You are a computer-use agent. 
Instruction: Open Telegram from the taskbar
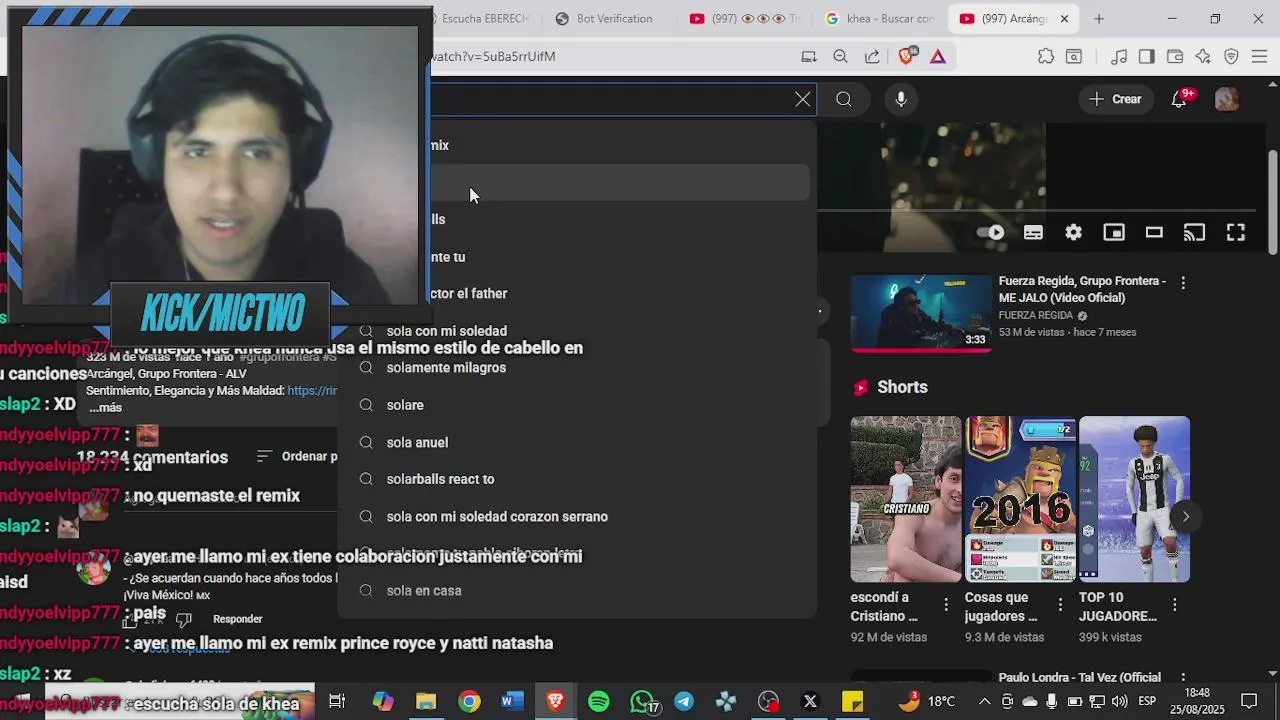coord(684,701)
